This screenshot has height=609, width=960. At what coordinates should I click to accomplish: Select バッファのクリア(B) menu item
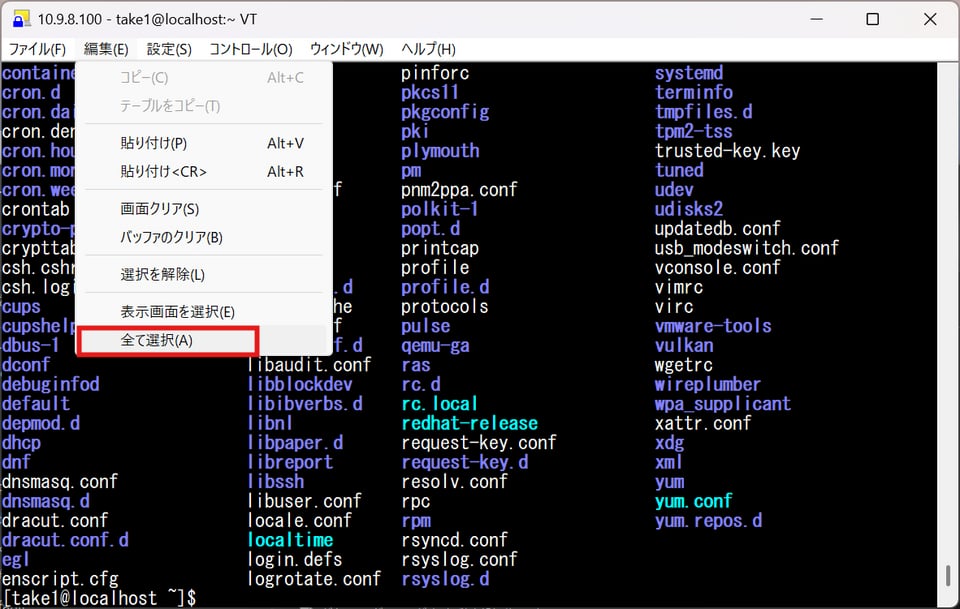tap(171, 237)
